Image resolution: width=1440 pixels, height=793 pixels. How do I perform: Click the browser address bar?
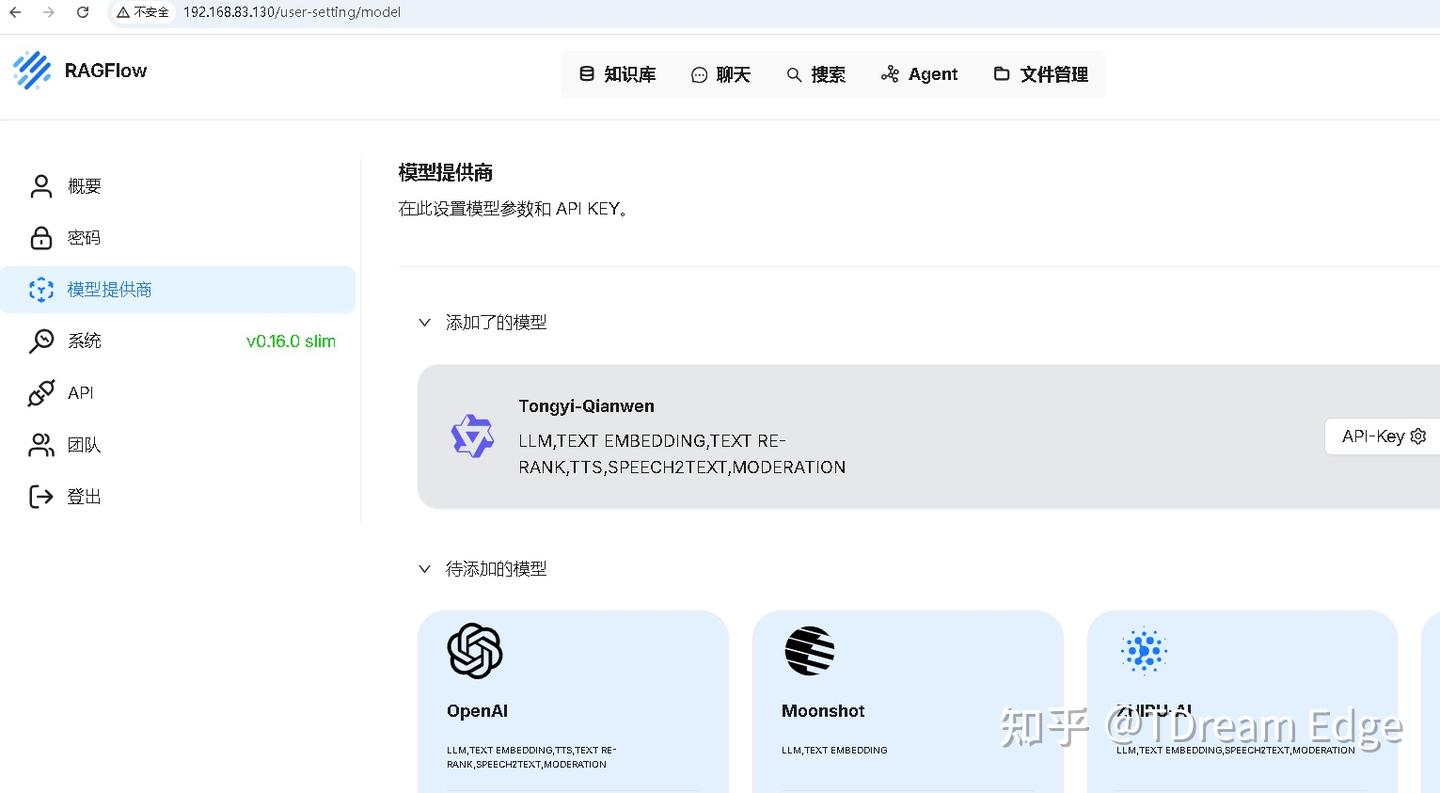tap(290, 12)
